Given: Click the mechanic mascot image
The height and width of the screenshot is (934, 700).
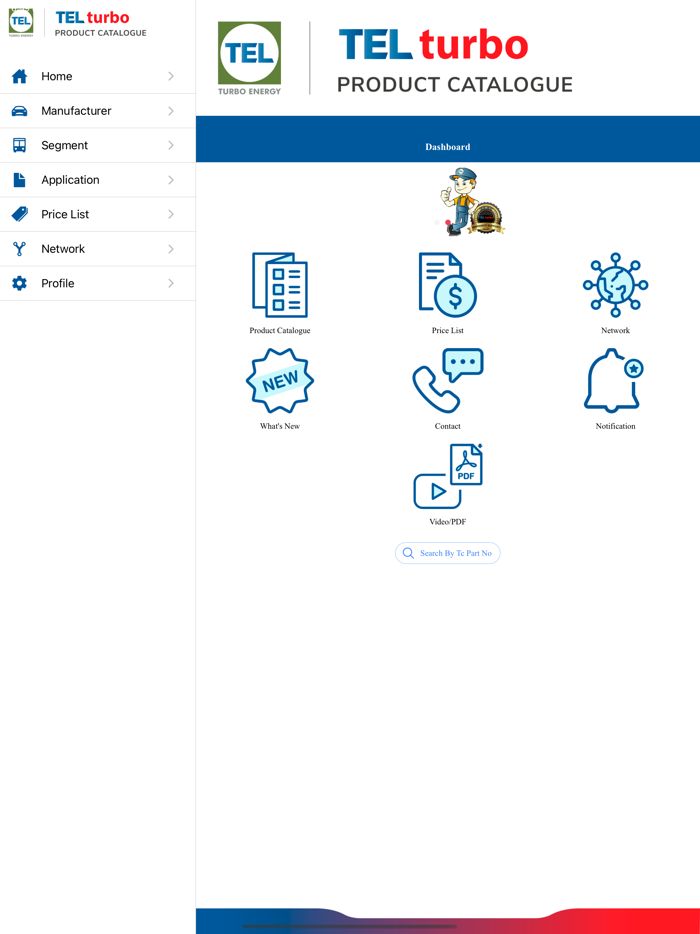Looking at the screenshot, I should click(471, 201).
